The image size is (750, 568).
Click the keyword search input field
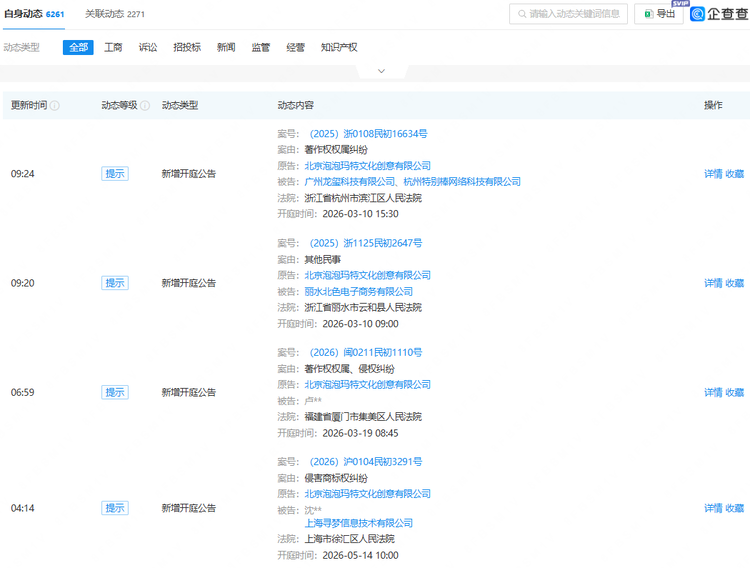(575, 14)
